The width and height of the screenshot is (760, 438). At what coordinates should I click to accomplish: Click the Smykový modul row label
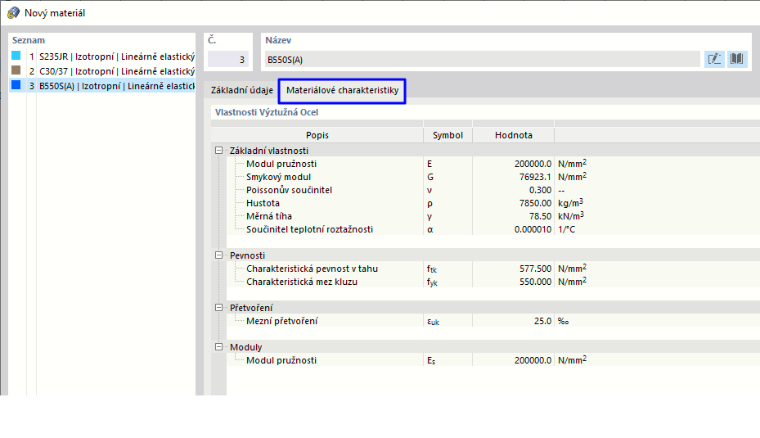point(278,177)
